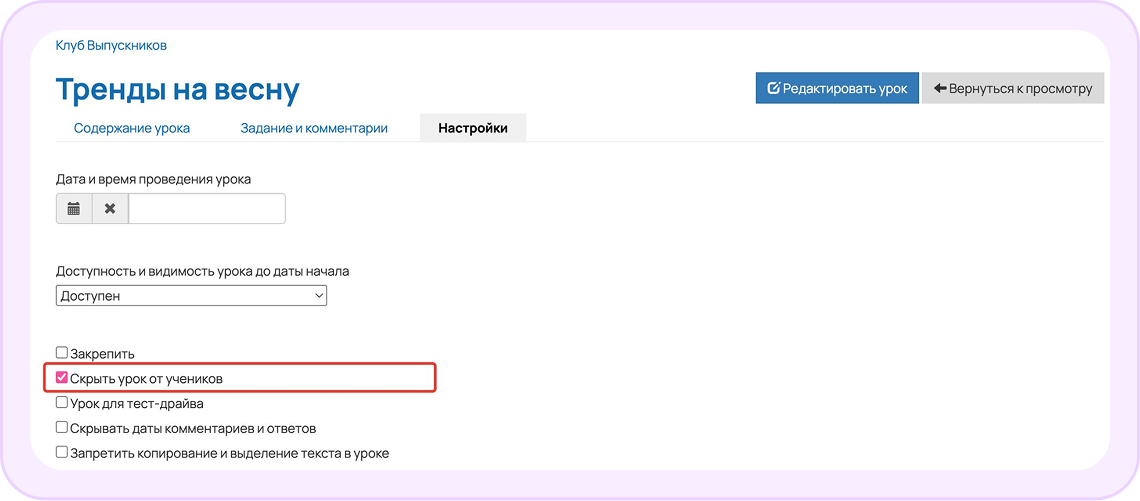The image size is (1140, 501).
Task: Click the Редактировать урок button
Action: coord(837,89)
